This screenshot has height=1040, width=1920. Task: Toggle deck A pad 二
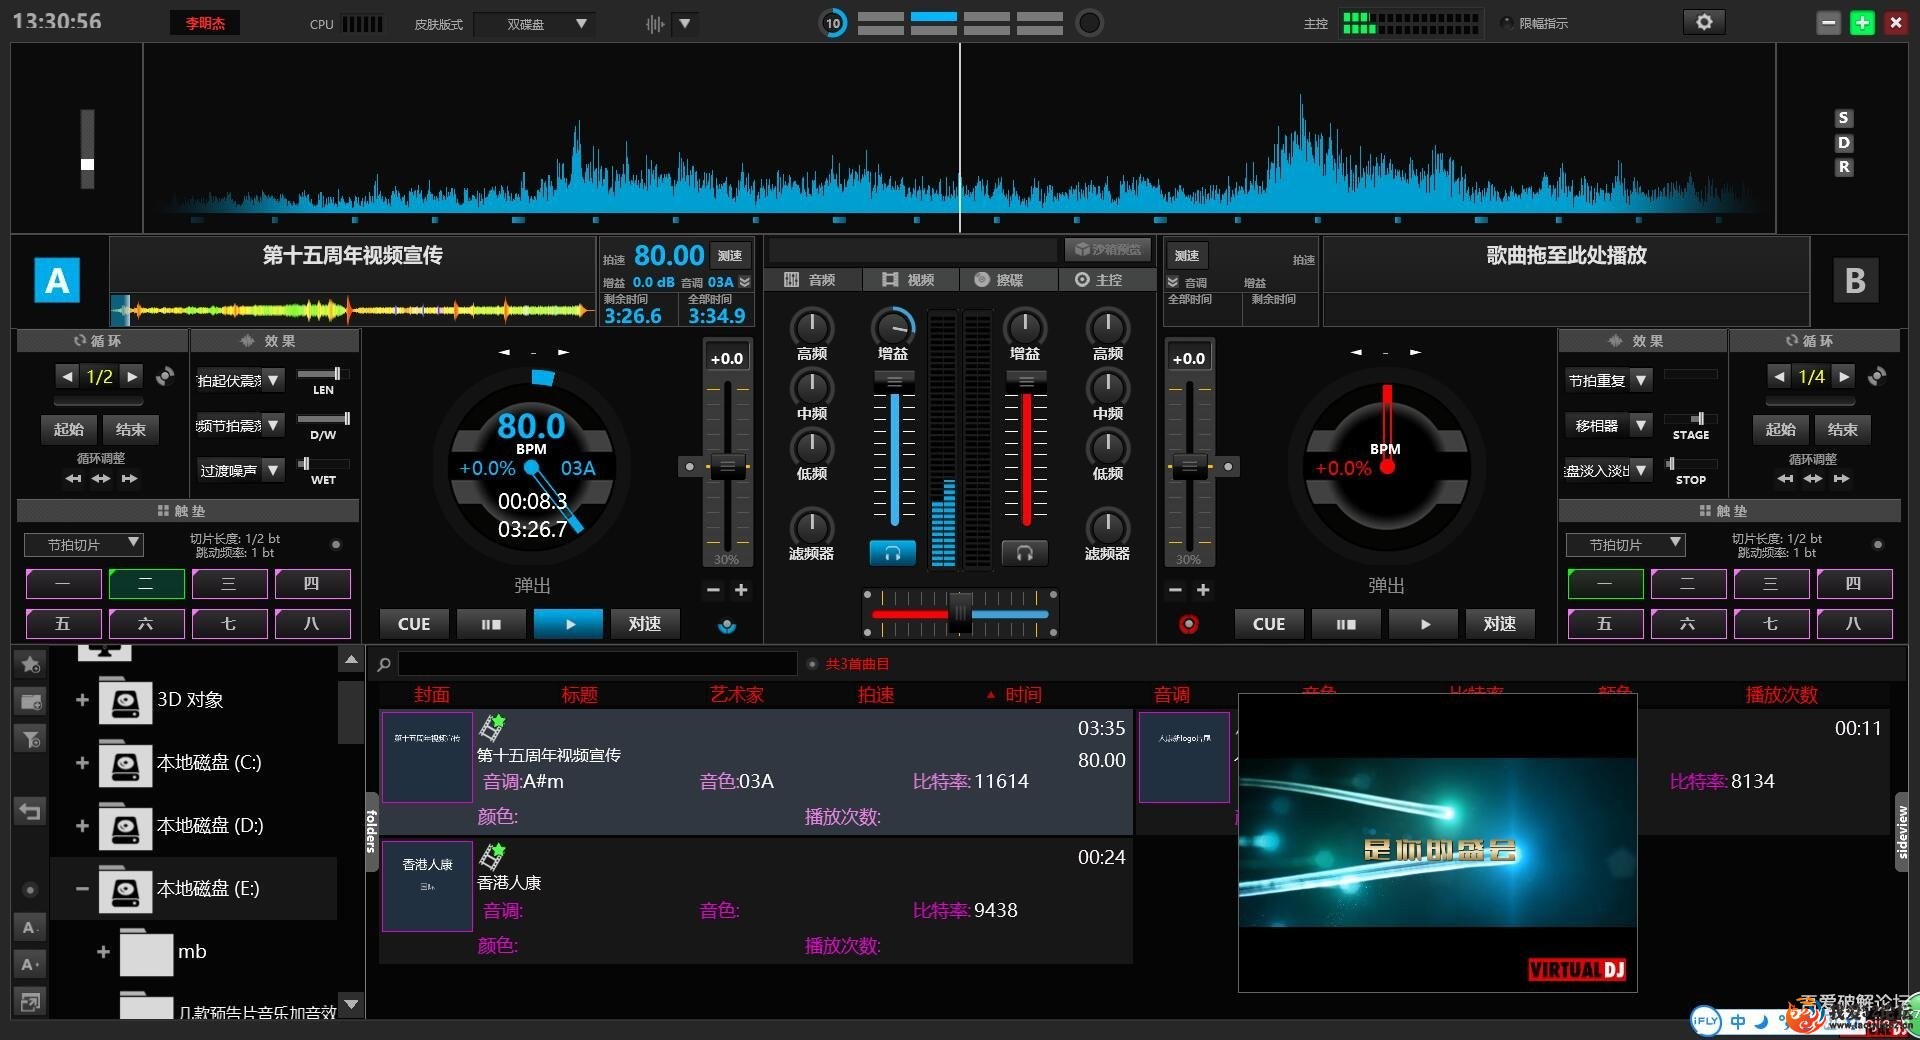(x=146, y=584)
